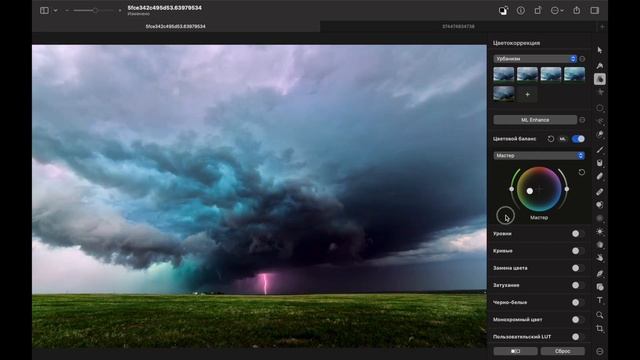Enable the Уровни adjustment switch
Screen dimensions: 640x360
click(x=578, y=233)
